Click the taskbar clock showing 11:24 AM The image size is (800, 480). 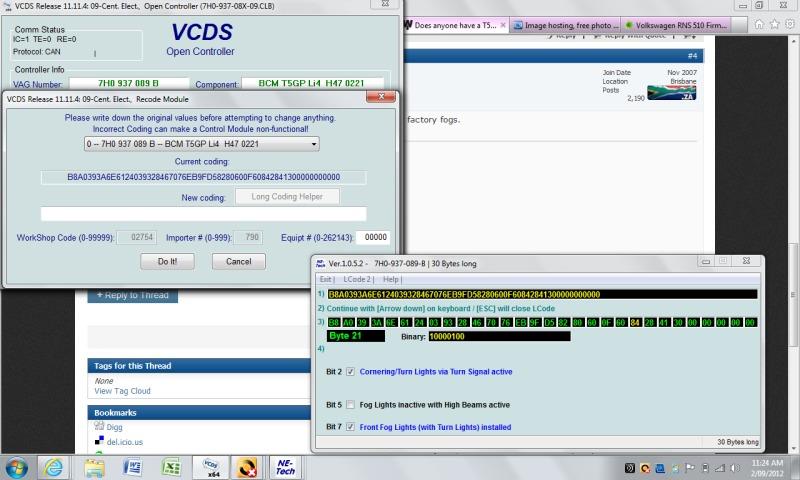tap(766, 468)
